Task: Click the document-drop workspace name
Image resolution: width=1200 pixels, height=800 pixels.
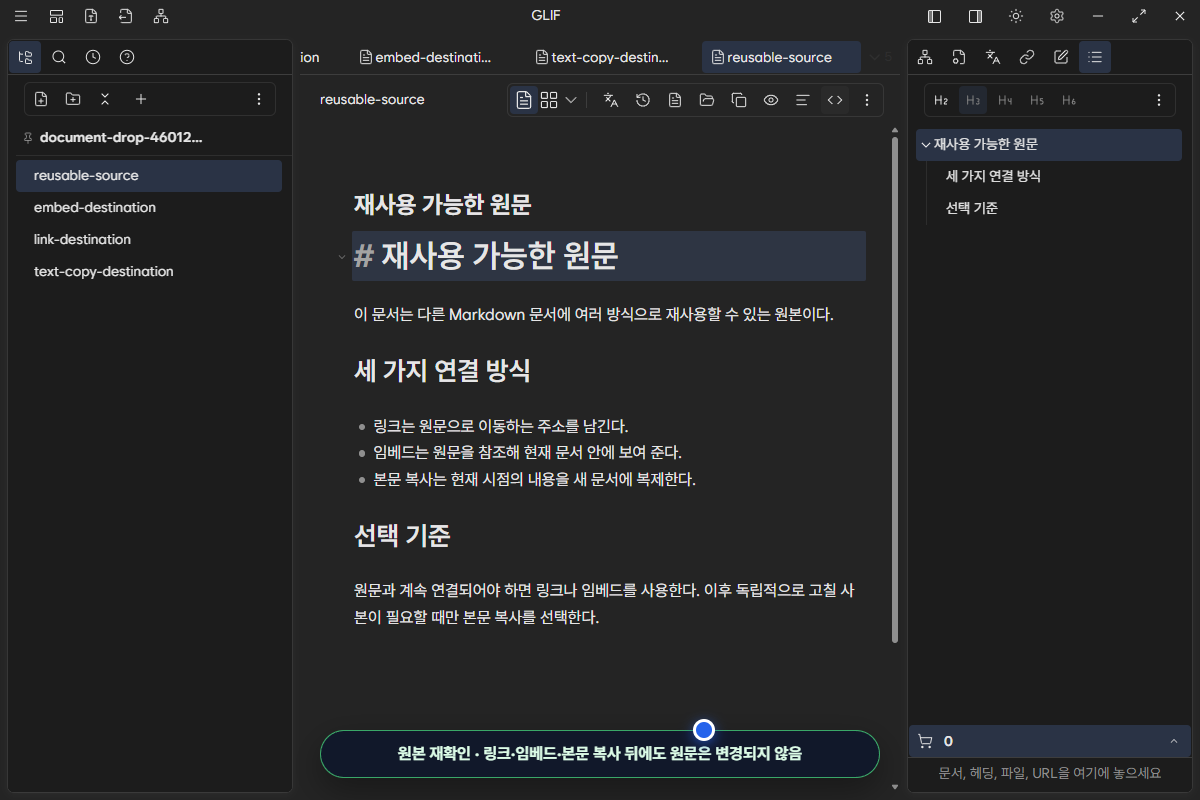Action: 121,138
